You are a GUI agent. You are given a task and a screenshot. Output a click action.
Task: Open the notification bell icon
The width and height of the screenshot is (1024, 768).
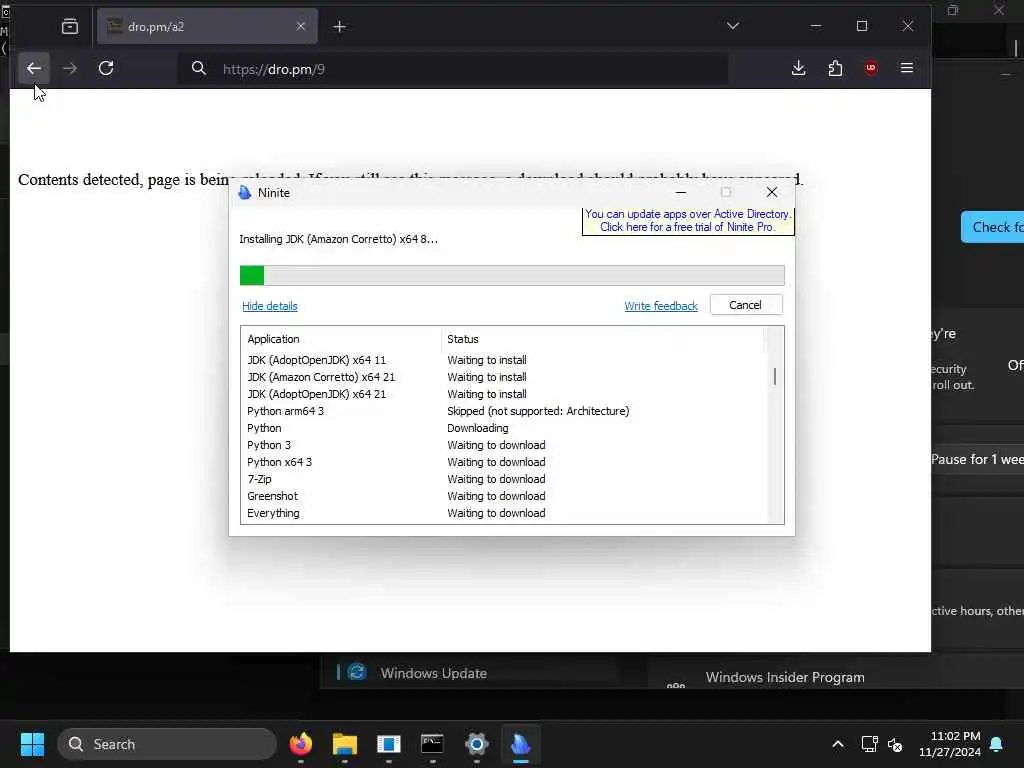(997, 744)
